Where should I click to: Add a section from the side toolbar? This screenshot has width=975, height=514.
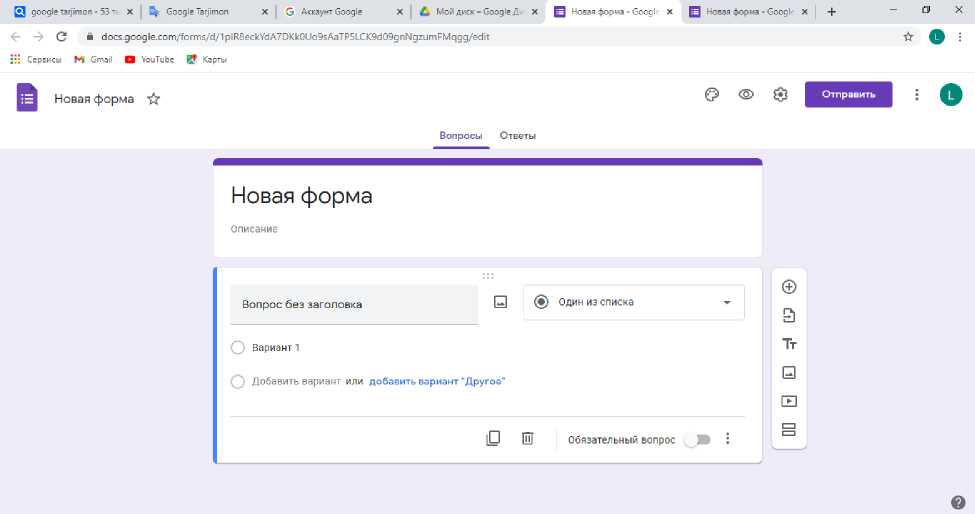pos(789,429)
